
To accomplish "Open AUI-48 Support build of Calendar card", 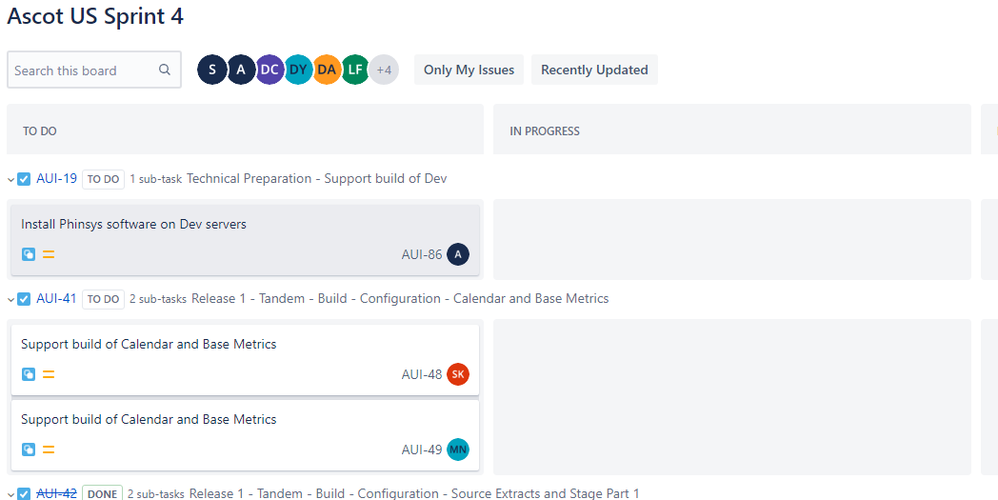I will [245, 360].
